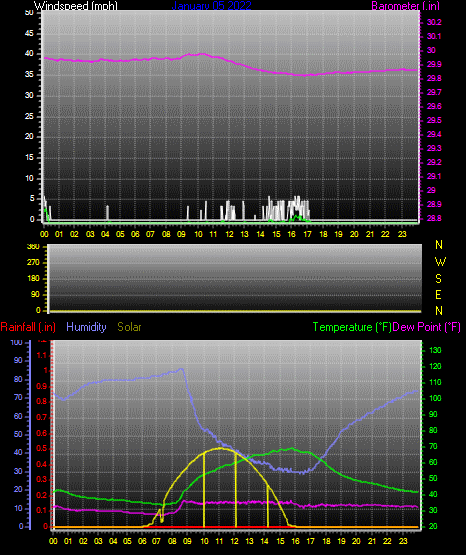This screenshot has width=466, height=555.
Task: Select the 110 temperature axis value
Action: coord(435,382)
